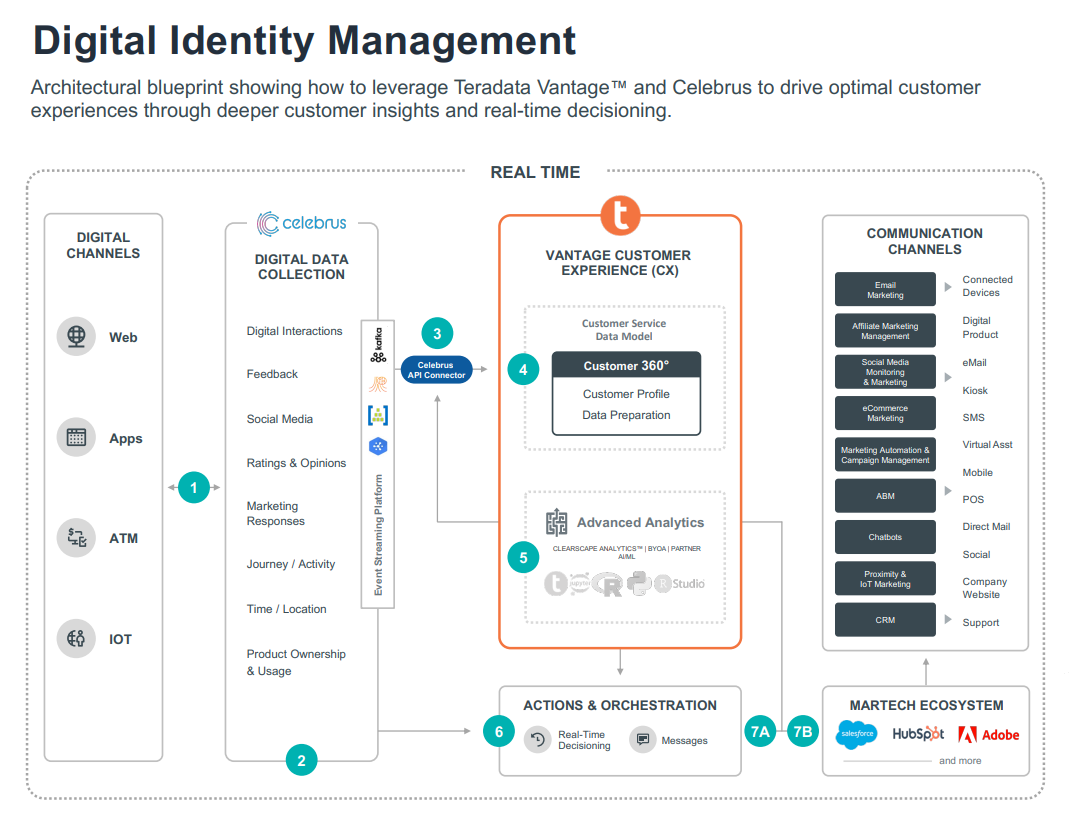
Task: Select the Affiliate Marketing Management box
Action: point(885,331)
